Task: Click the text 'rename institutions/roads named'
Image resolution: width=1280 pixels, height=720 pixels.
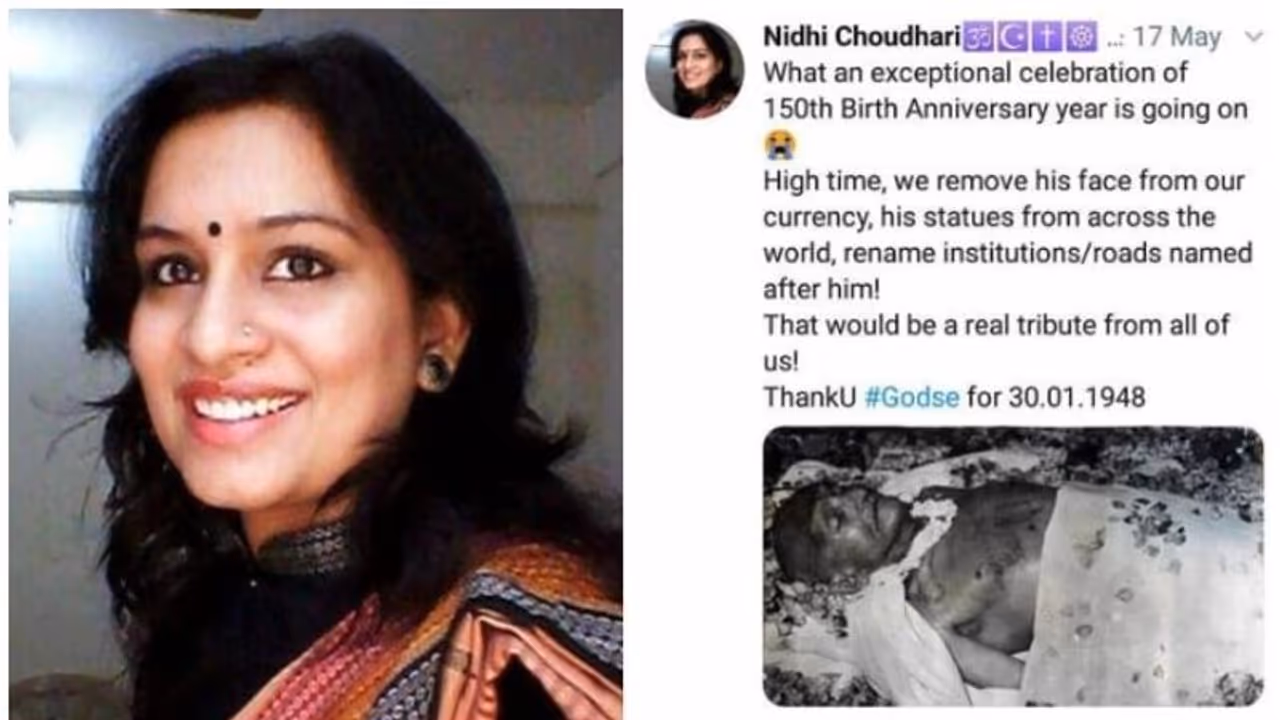Action: [1007, 253]
